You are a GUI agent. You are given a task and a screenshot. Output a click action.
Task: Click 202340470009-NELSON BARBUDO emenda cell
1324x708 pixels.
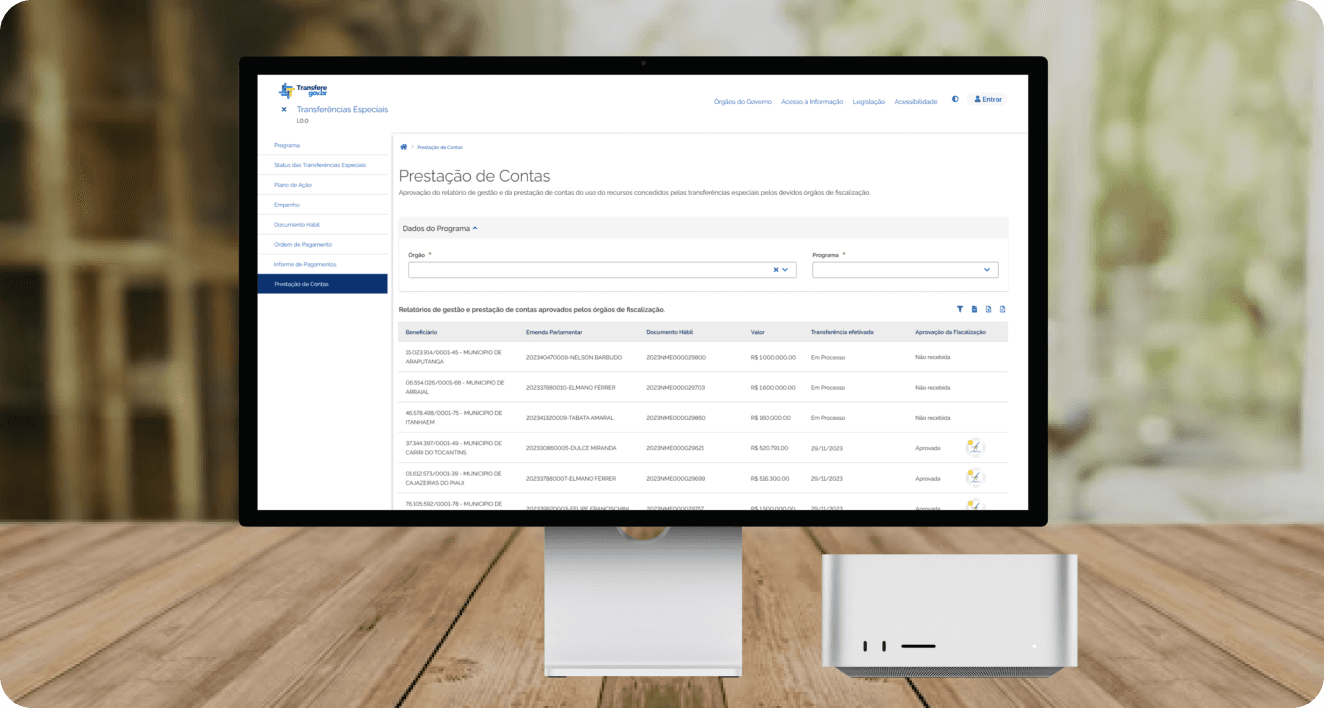click(574, 357)
